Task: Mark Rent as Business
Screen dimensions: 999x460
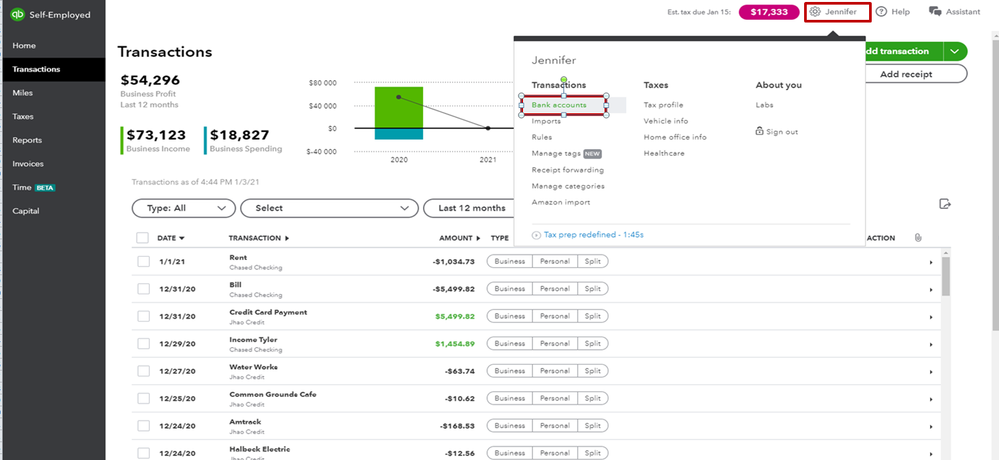Action: tap(510, 261)
